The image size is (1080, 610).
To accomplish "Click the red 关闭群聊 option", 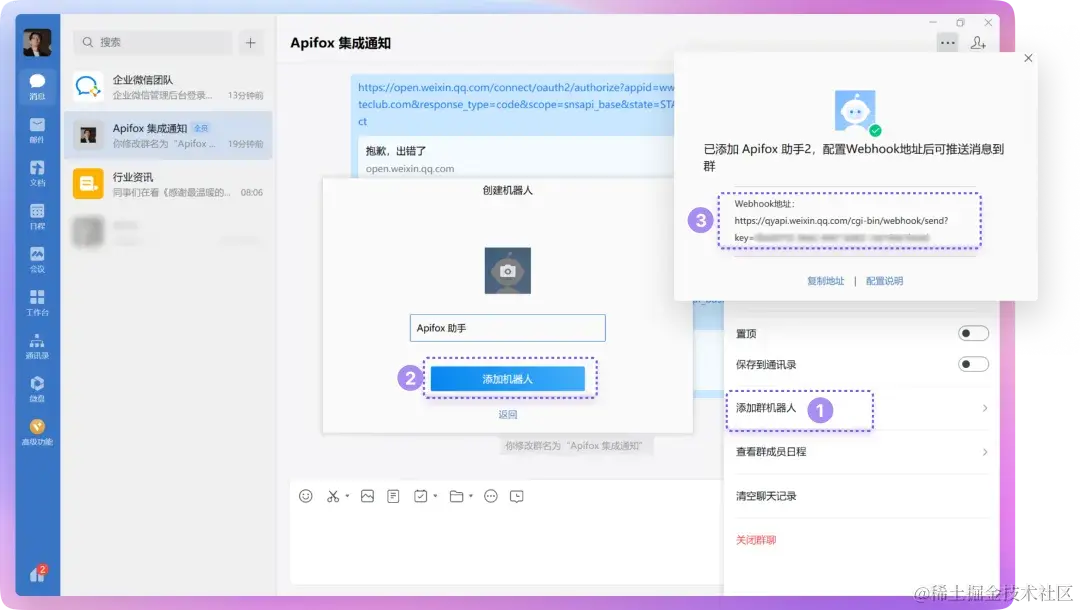I will 756,540.
